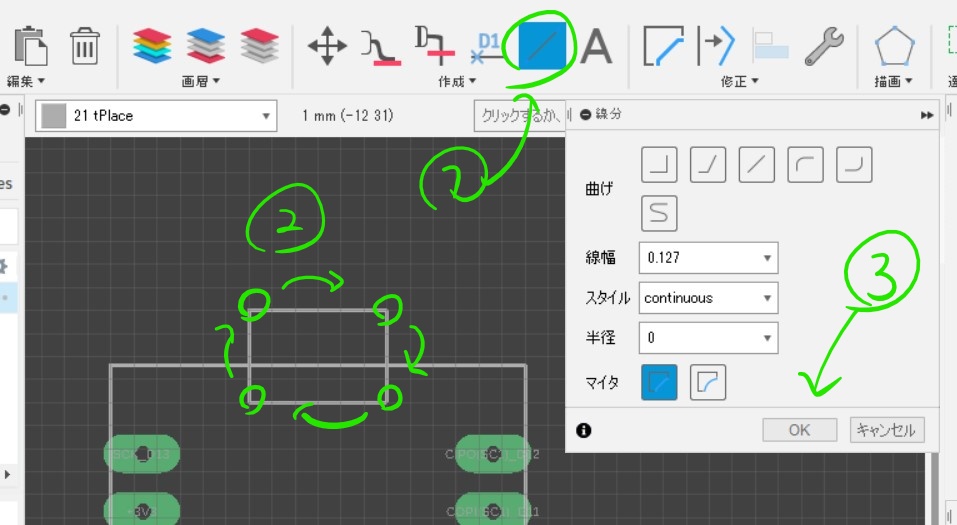This screenshot has height=525, width=957.
Task: Click the align objects icon
Action: 770,46
